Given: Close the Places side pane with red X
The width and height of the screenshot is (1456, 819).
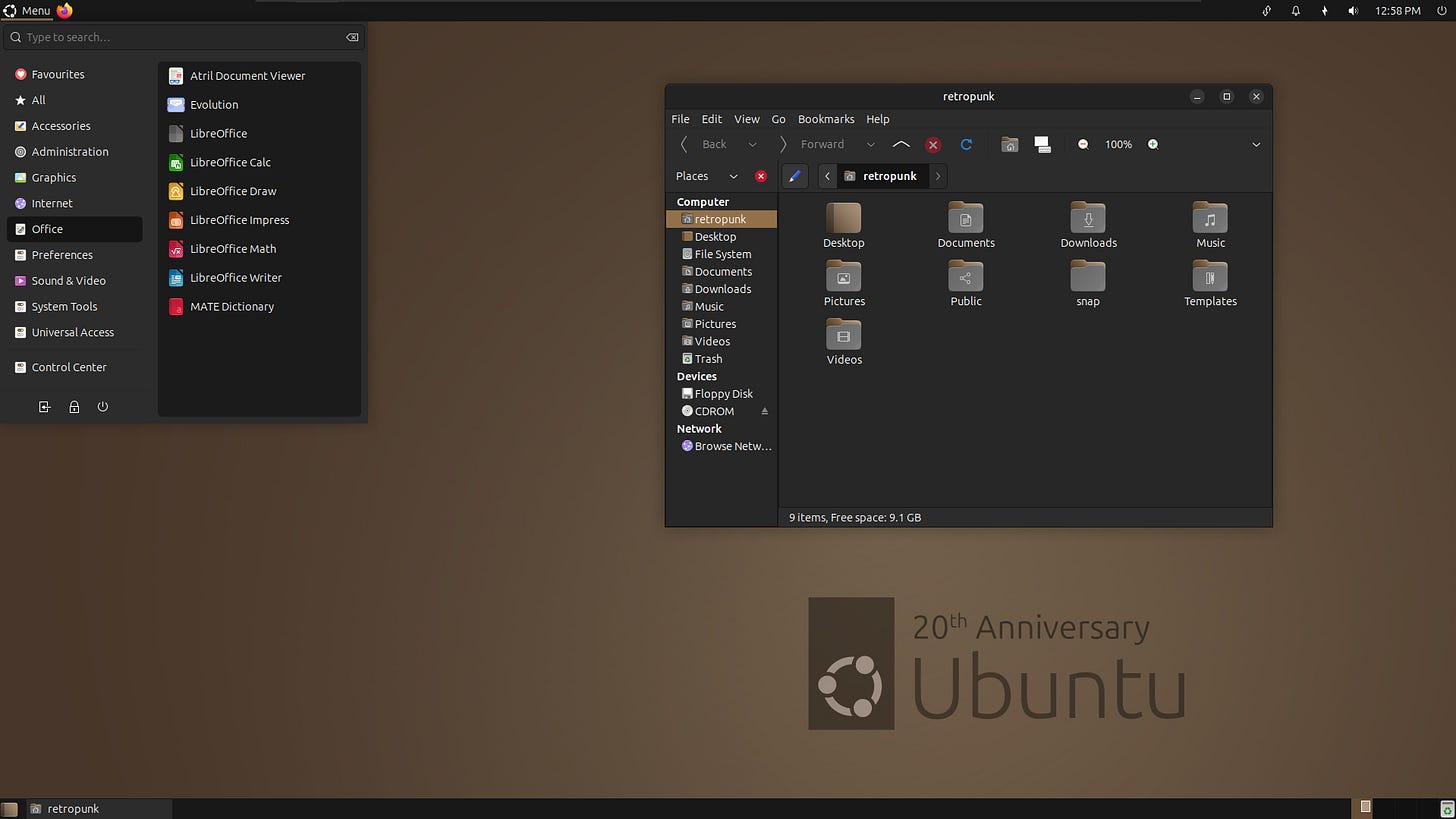Looking at the screenshot, I should pyautogui.click(x=760, y=176).
